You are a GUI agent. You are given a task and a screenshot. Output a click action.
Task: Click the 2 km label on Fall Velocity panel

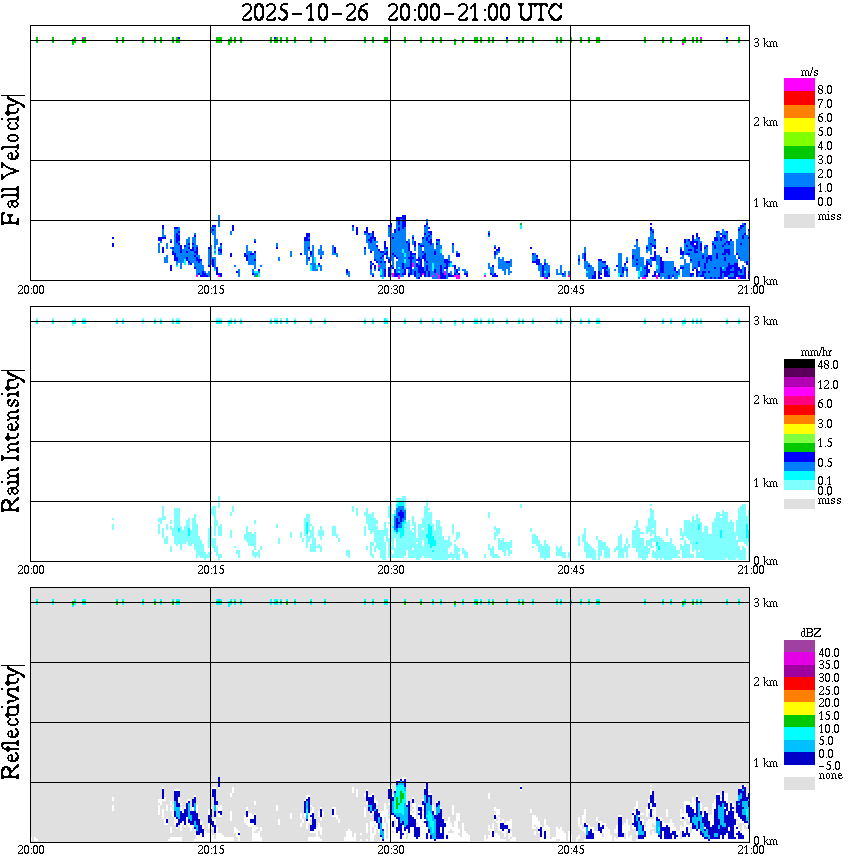(765, 122)
